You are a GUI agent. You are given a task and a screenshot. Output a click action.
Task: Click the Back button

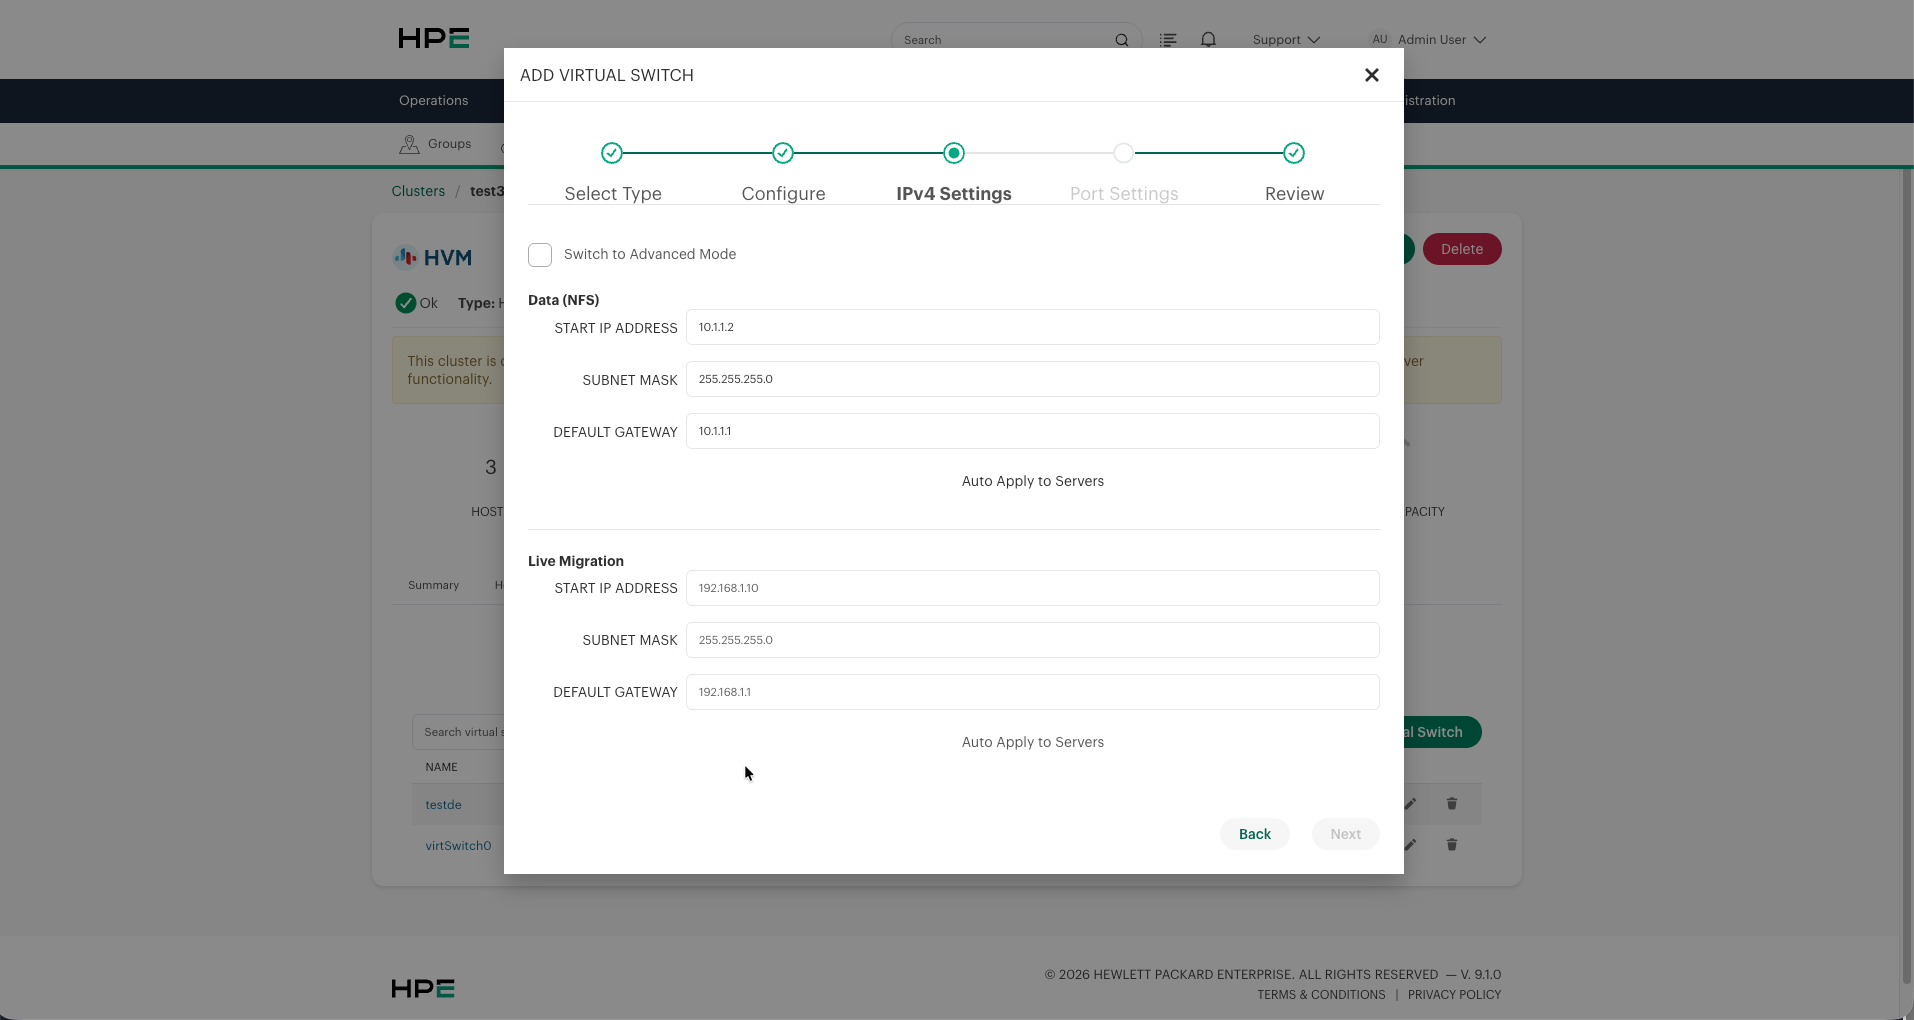coord(1255,834)
